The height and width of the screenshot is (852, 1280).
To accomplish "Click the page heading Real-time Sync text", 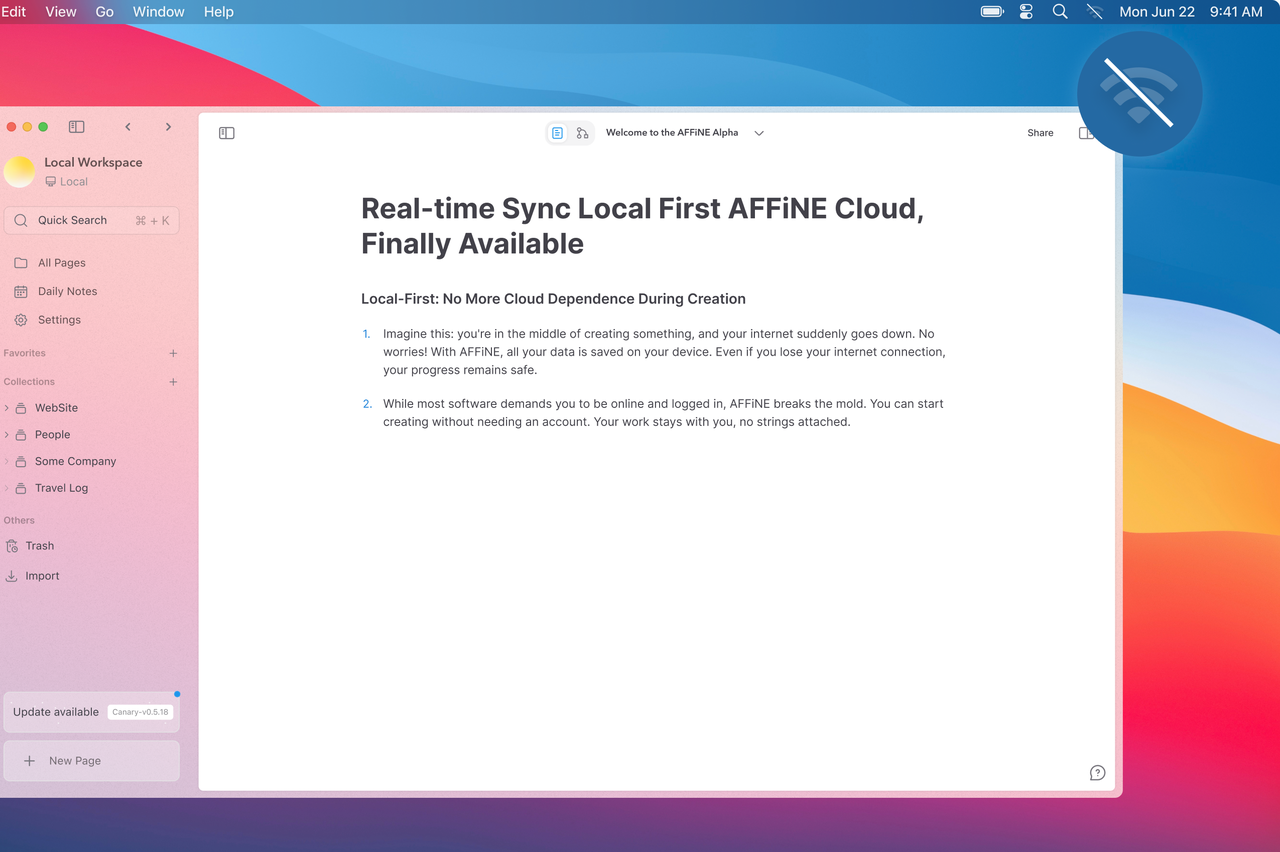I will [642, 226].
